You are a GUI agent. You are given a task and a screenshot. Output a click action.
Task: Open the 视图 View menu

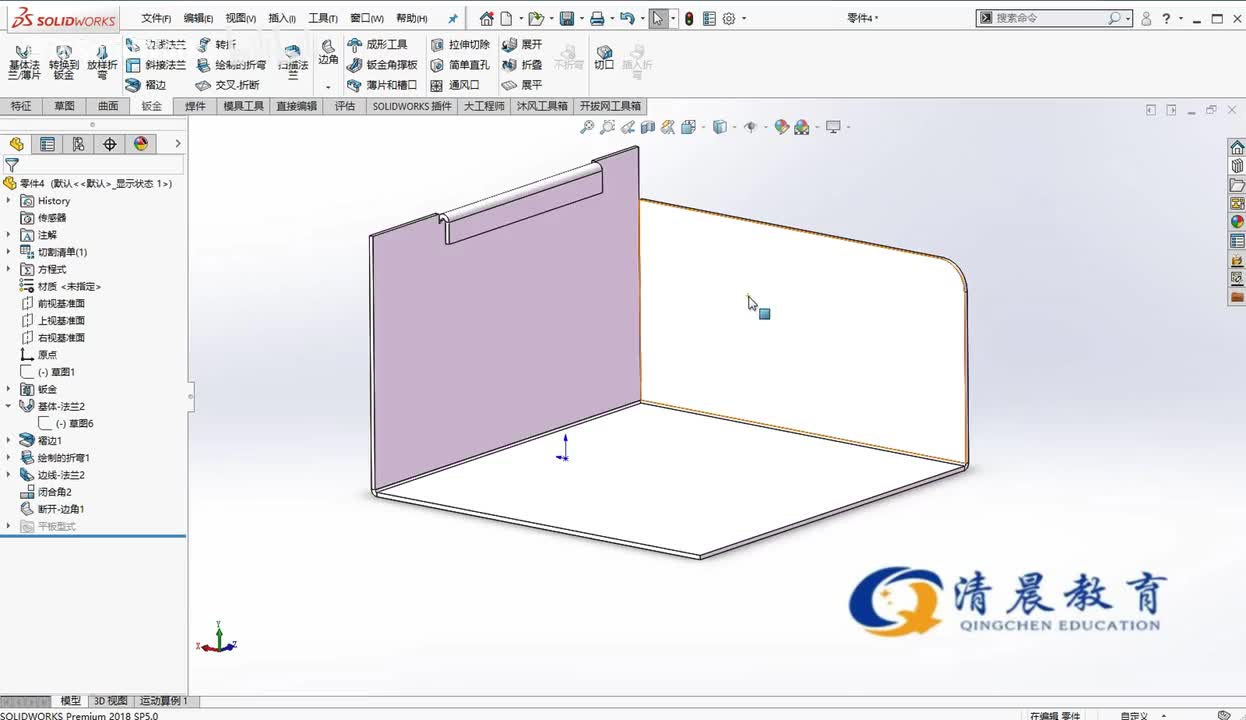(240, 18)
